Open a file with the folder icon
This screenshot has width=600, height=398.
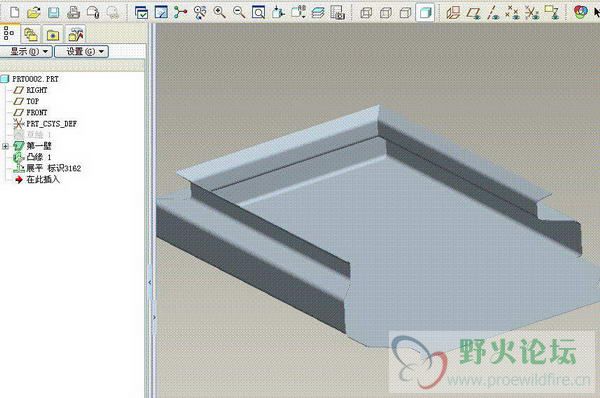pyautogui.click(x=34, y=12)
